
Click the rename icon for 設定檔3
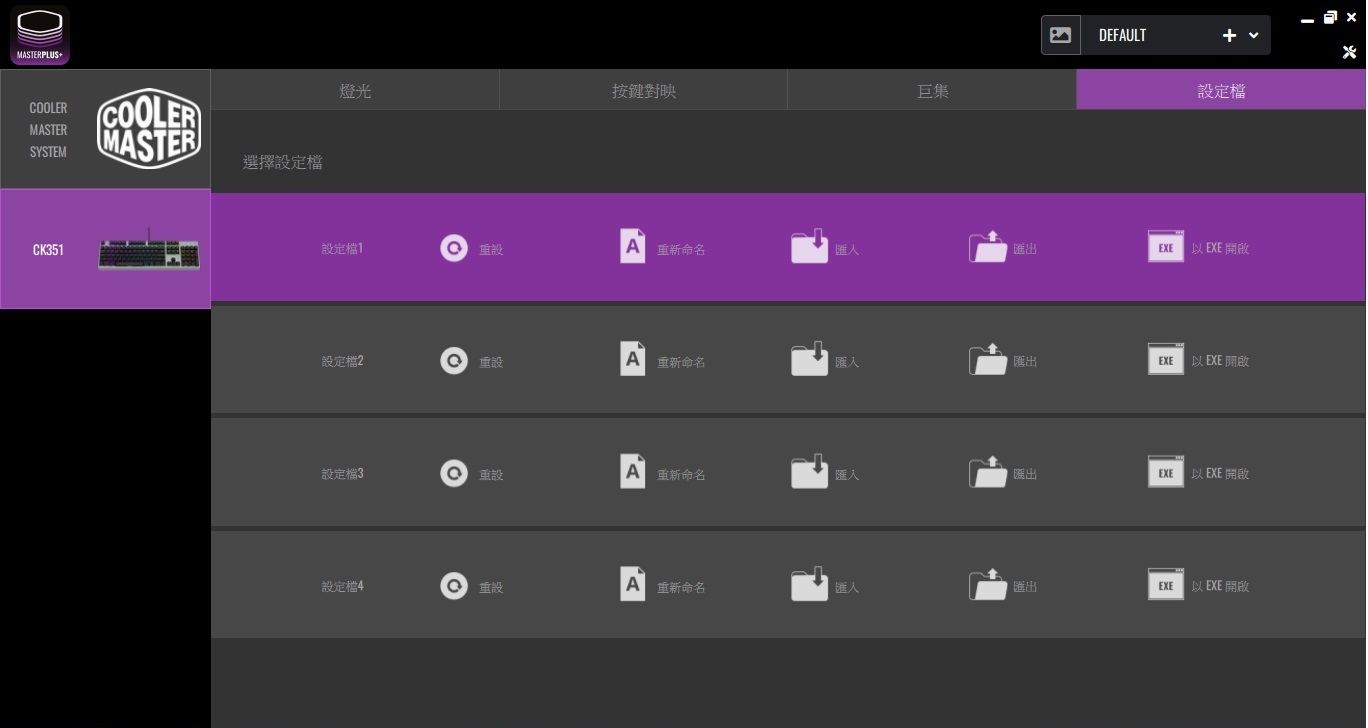pos(632,472)
